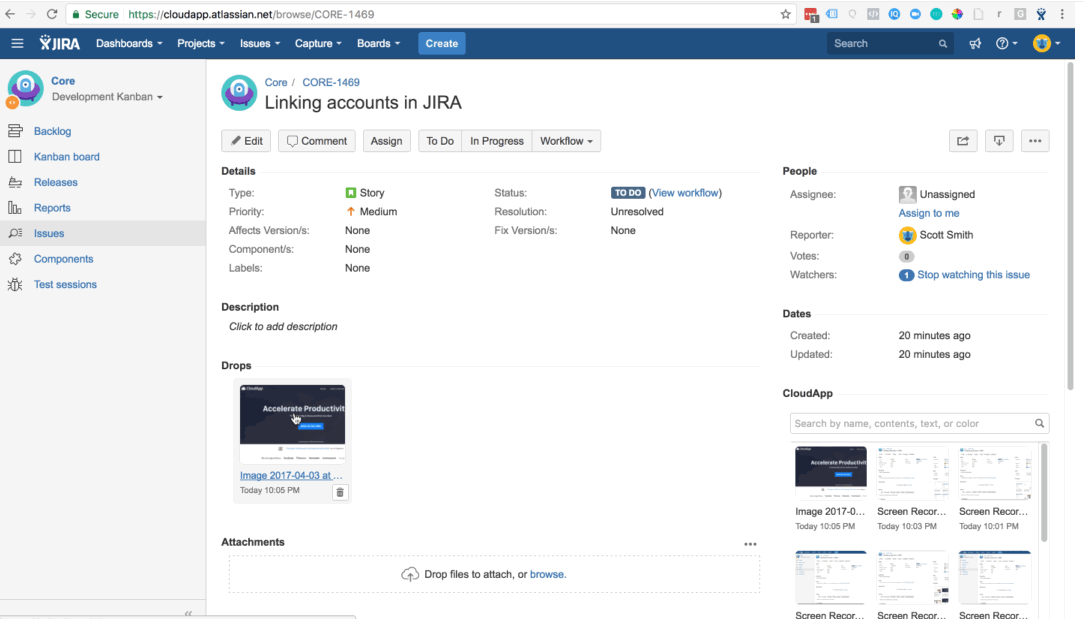Click the Core project avatar in sidebar
The height and width of the screenshot is (619, 1084).
26,89
